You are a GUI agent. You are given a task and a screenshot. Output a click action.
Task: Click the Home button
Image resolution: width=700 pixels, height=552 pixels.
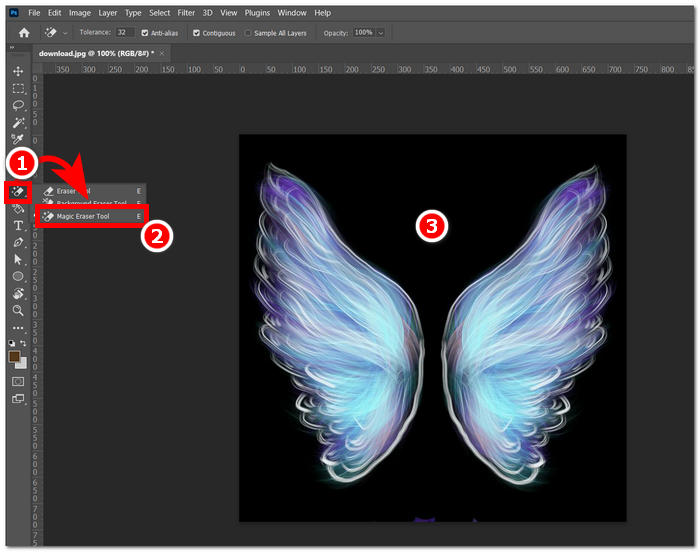tap(24, 33)
